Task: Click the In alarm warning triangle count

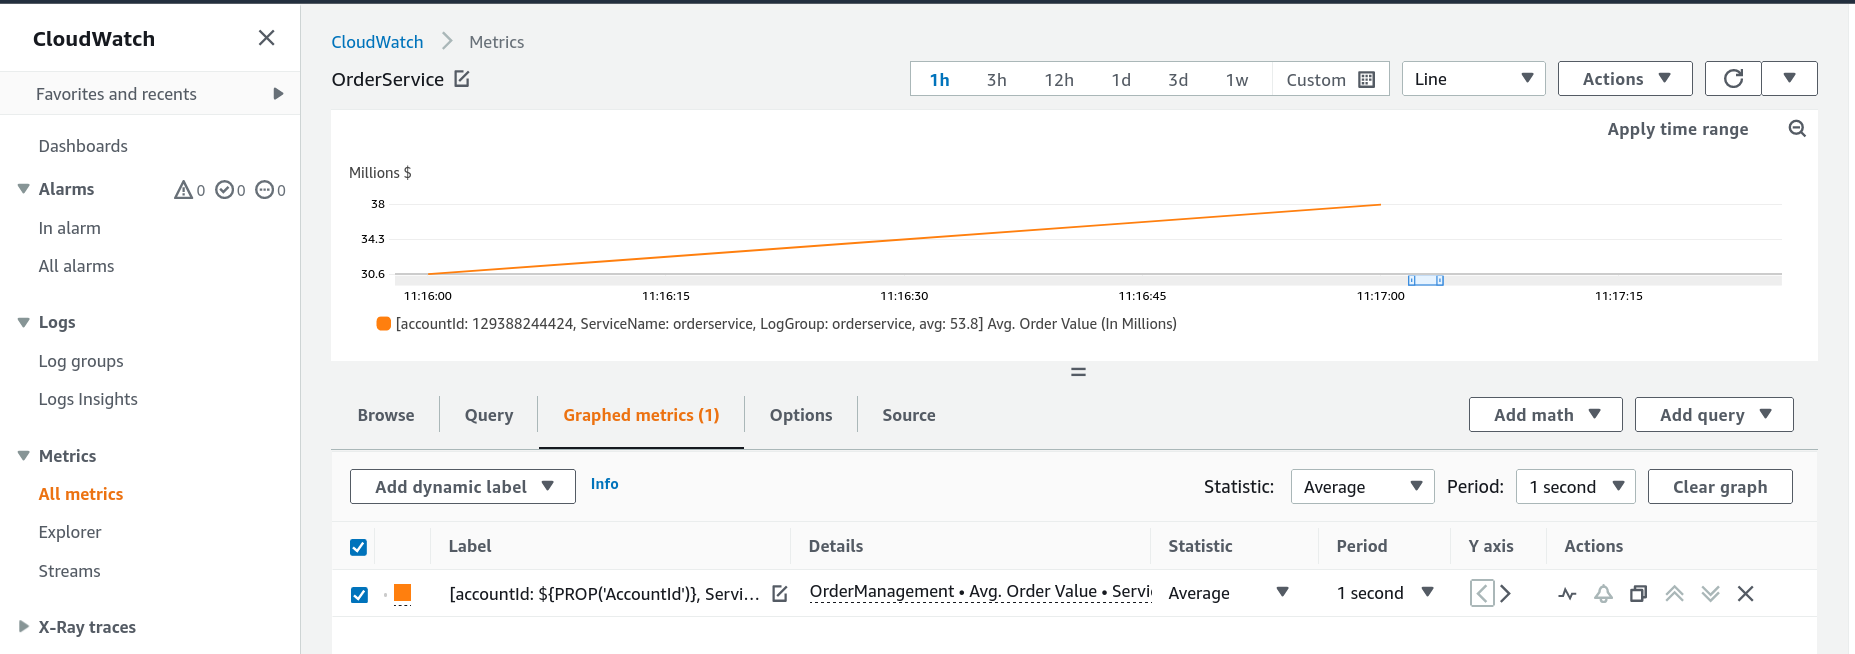Action: 189,190
